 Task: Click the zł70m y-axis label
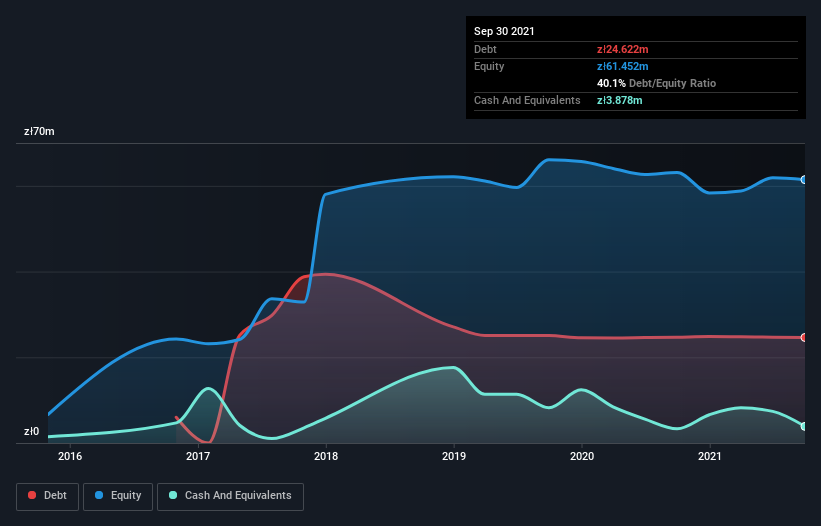pyautogui.click(x=39, y=131)
